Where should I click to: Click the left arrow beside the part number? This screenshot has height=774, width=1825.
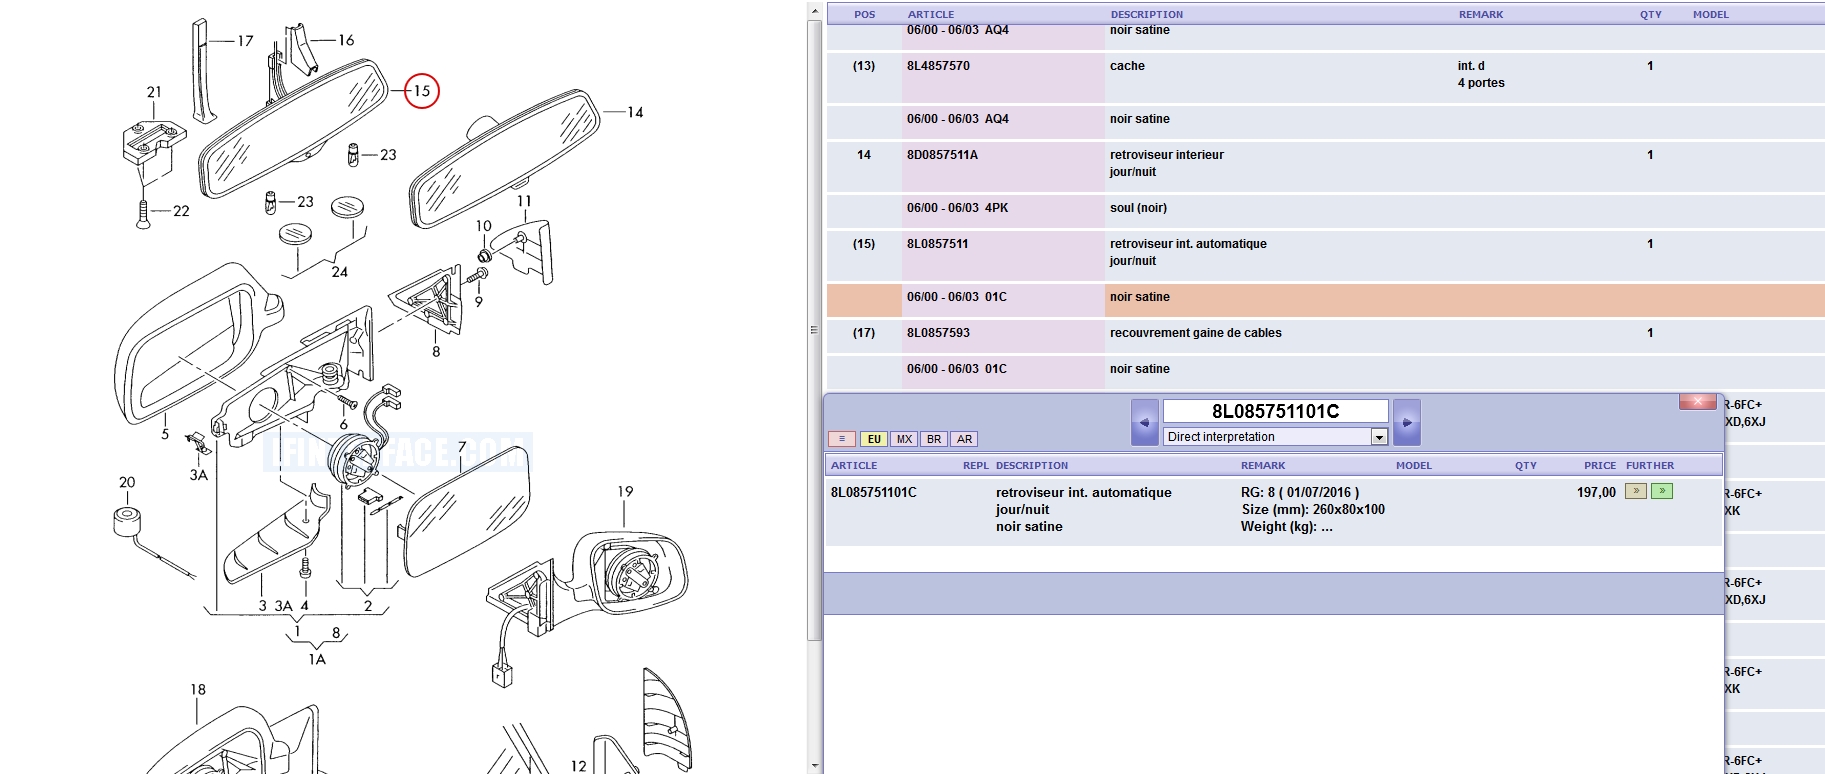(1144, 422)
